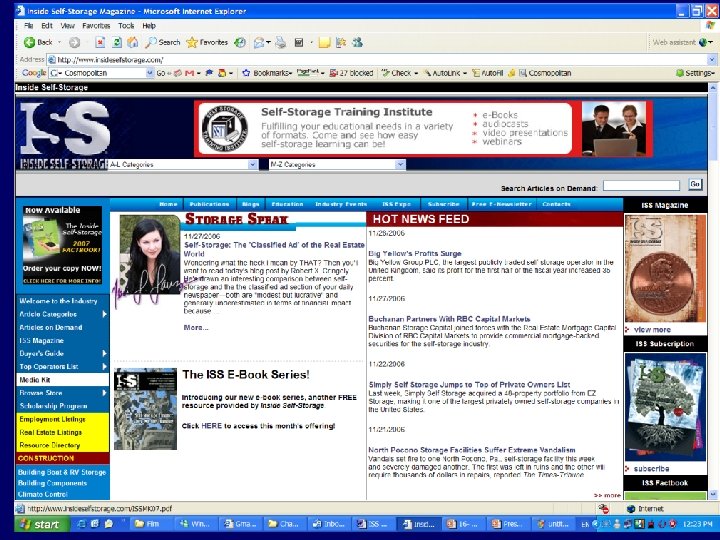This screenshot has height=540, width=720.
Task: Click the Go button beside article search
Action: click(695, 184)
